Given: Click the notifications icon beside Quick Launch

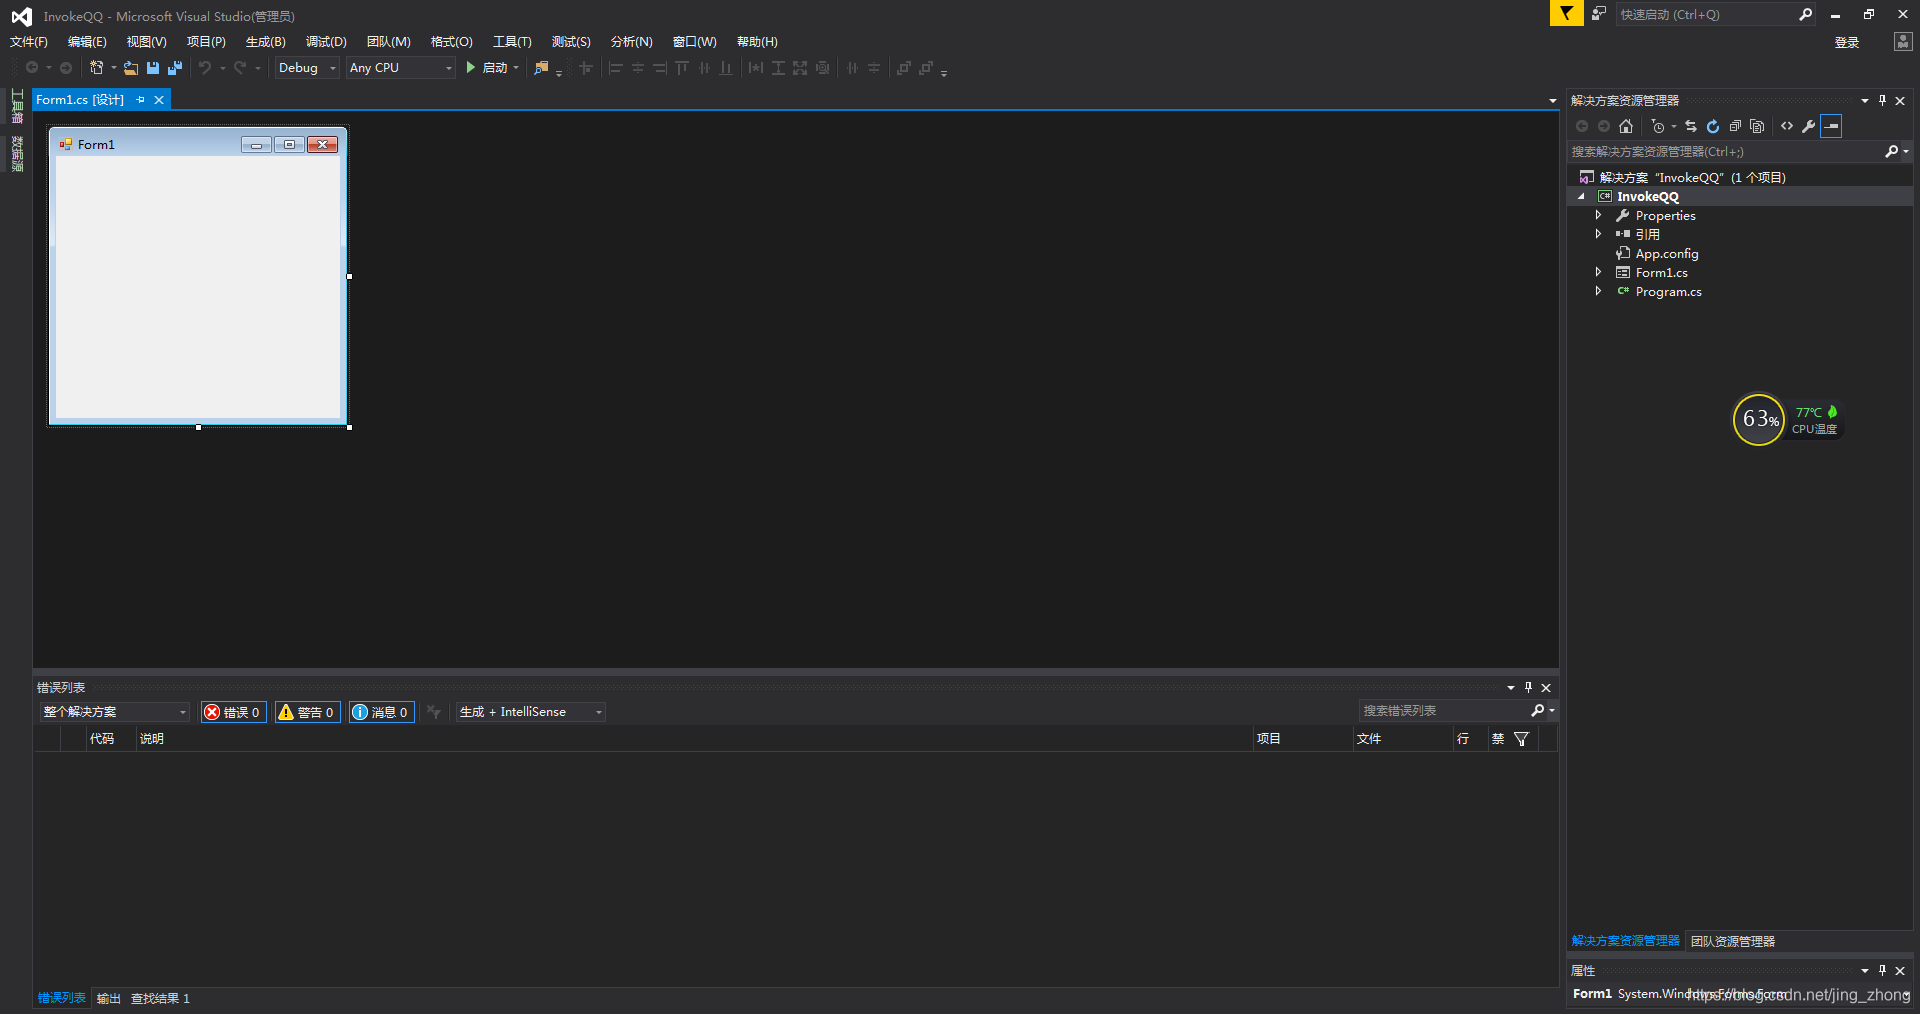Looking at the screenshot, I should pyautogui.click(x=1599, y=14).
